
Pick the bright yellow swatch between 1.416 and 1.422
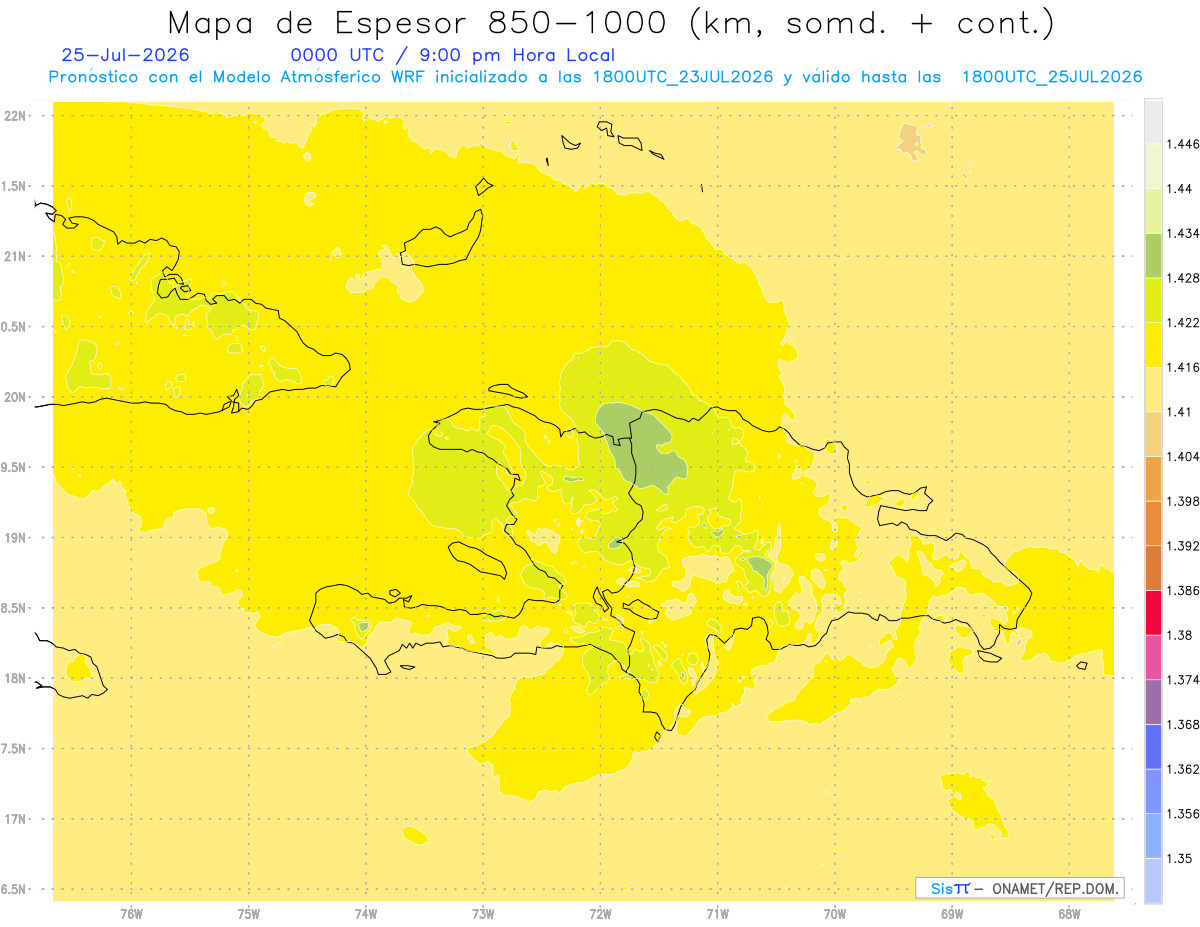1153,345
